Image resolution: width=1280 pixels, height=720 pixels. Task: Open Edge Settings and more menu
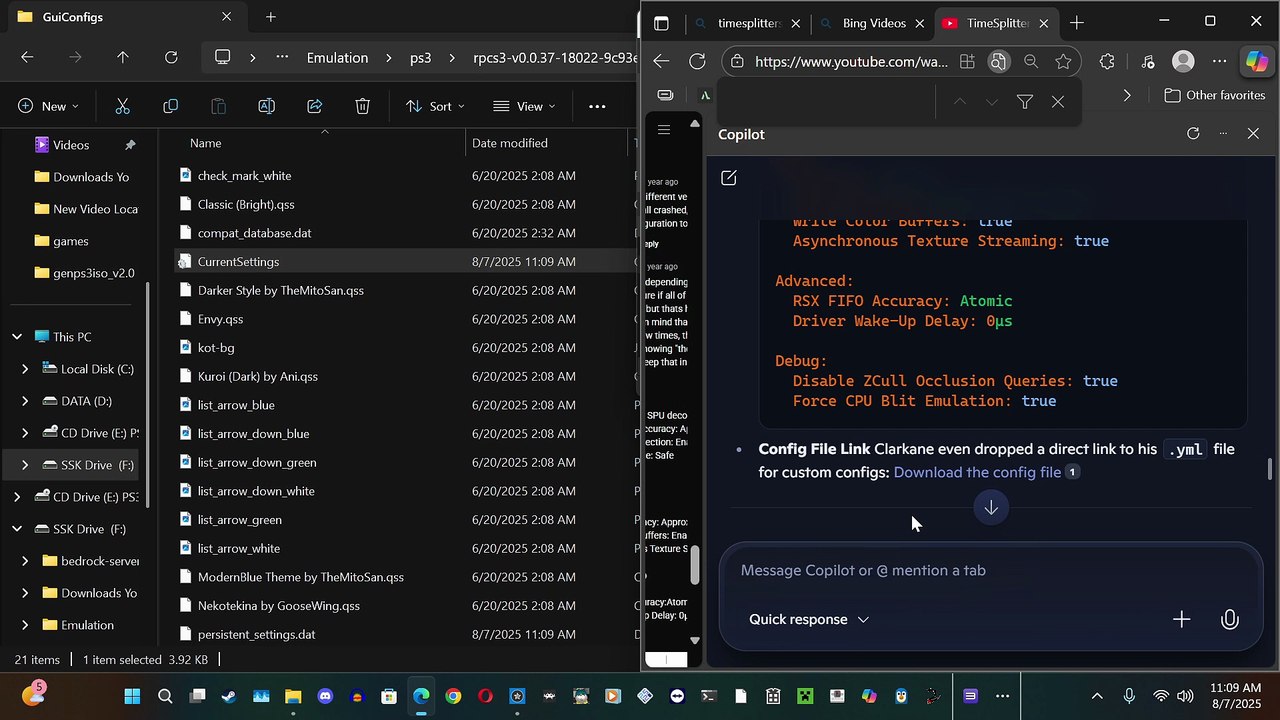click(1219, 62)
